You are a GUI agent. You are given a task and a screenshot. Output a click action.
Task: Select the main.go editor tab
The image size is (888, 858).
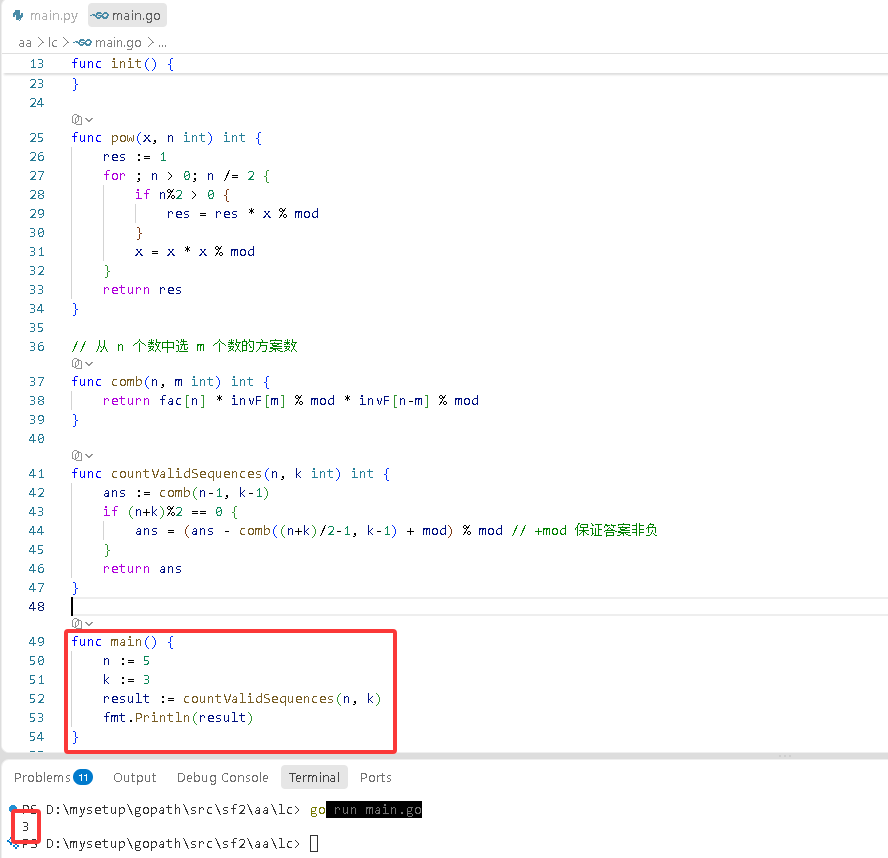[x=127, y=15]
